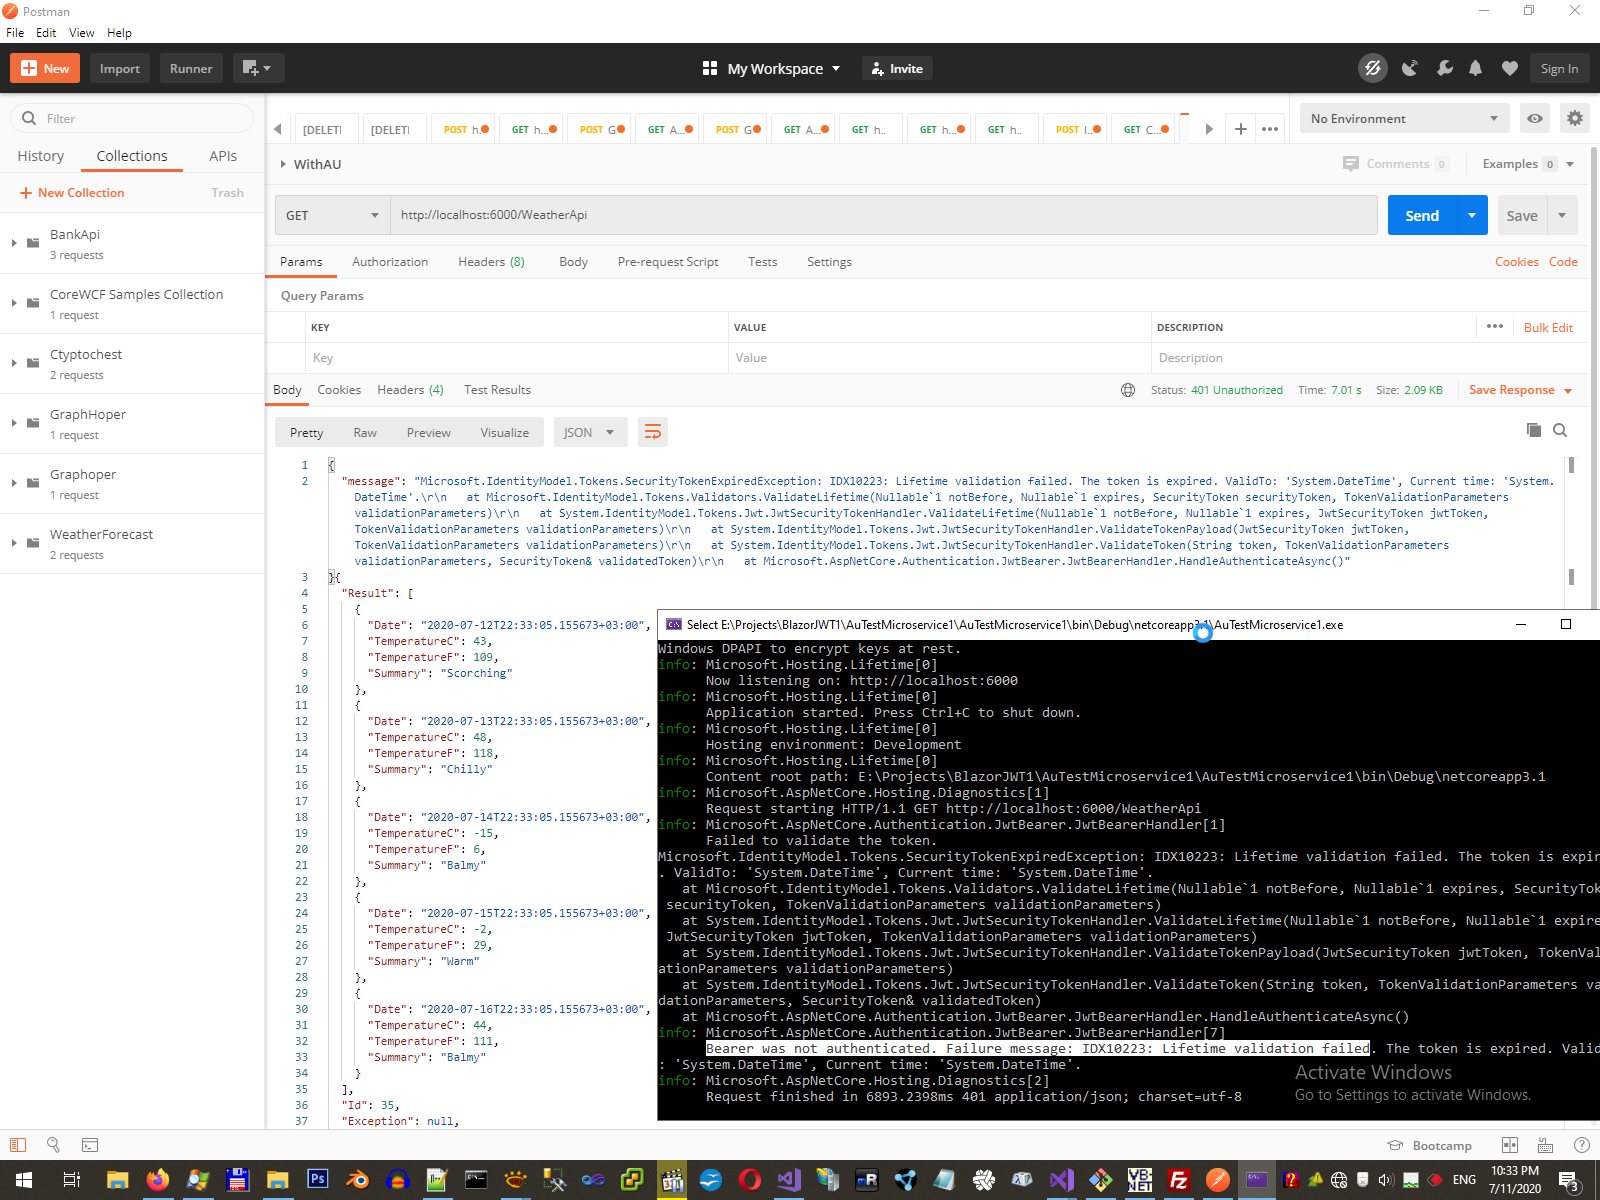Click the Windows Start button
Image resolution: width=1600 pixels, height=1200 pixels.
[24, 1180]
